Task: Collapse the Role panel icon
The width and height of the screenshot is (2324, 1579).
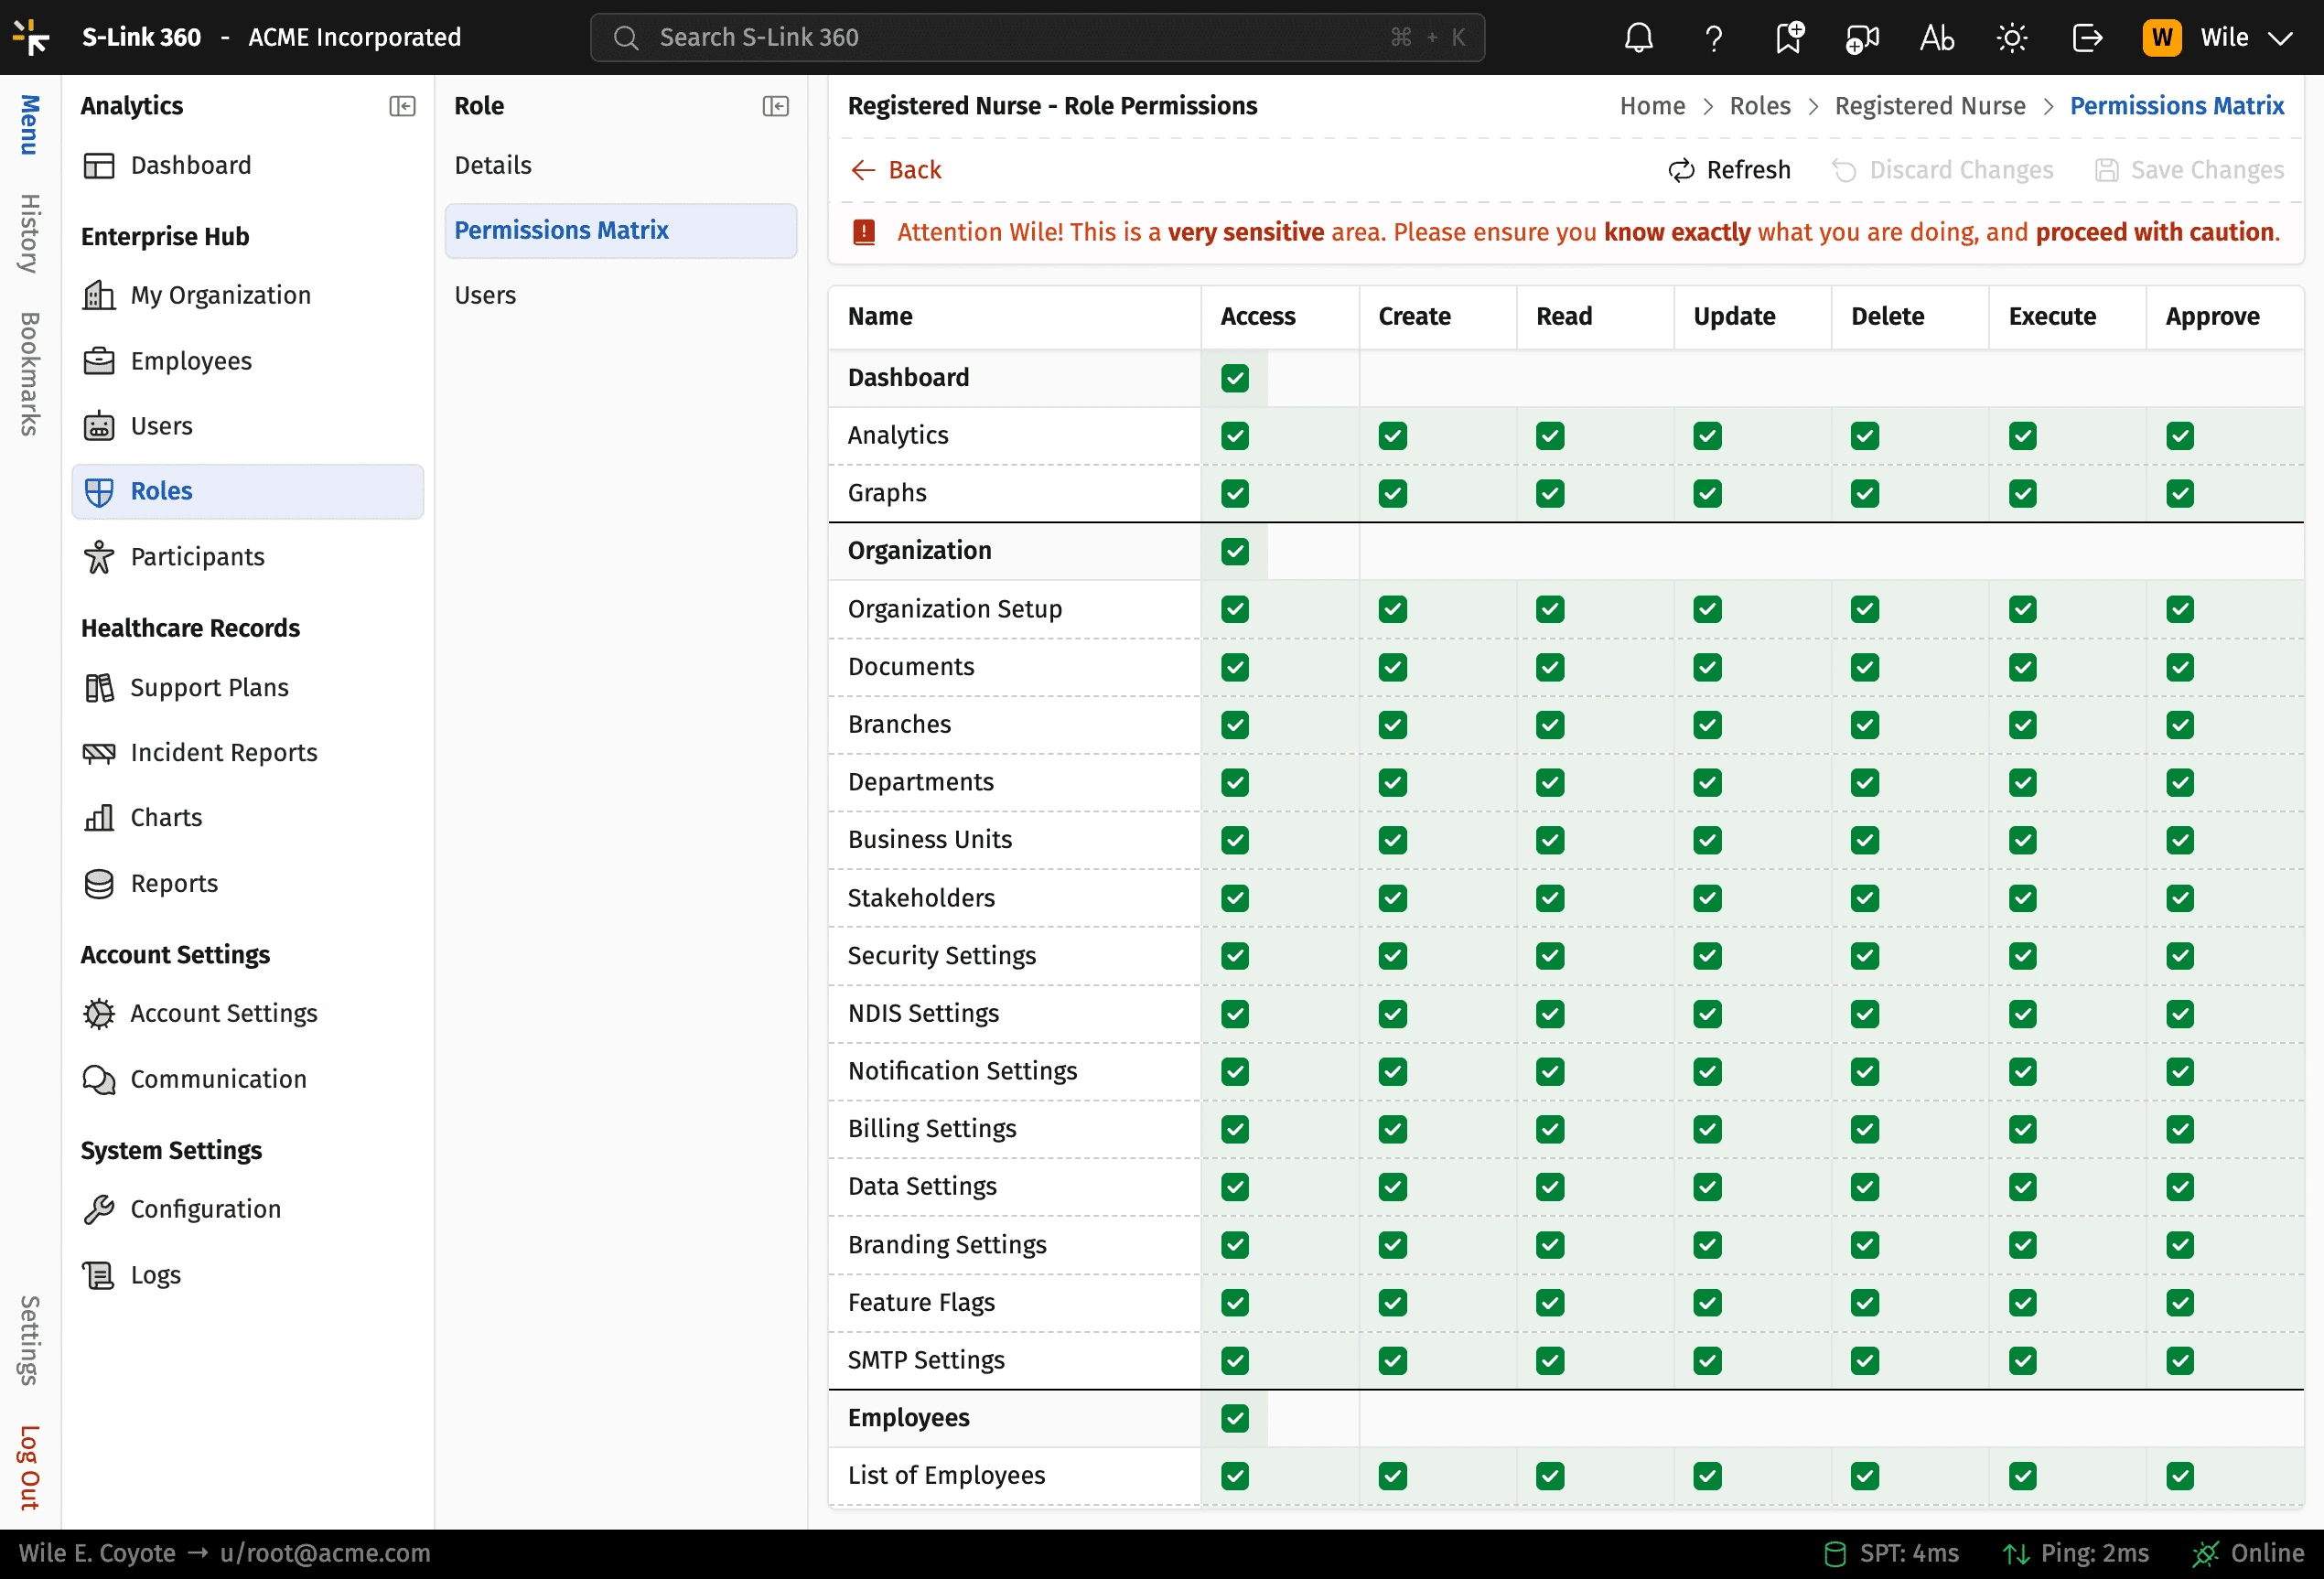Action: (x=775, y=106)
